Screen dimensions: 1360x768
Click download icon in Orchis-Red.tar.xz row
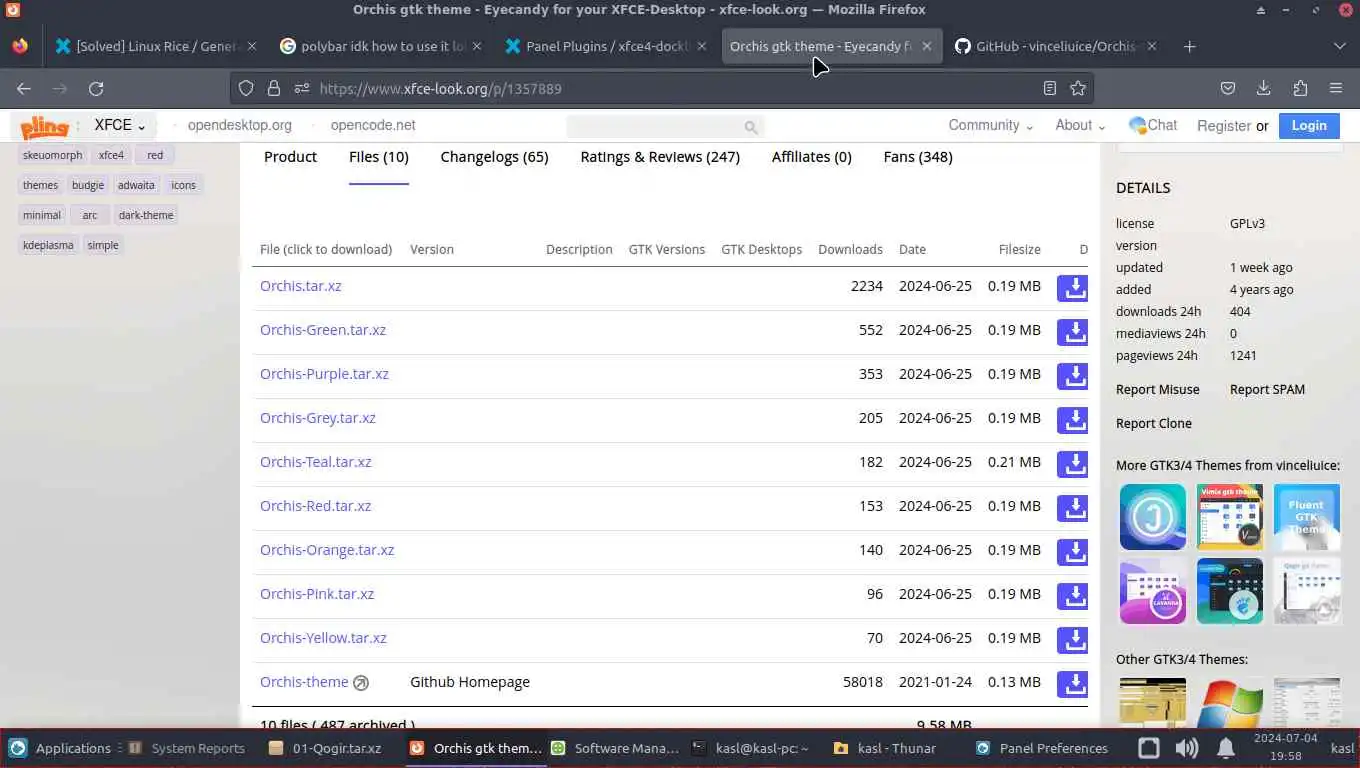1072,508
